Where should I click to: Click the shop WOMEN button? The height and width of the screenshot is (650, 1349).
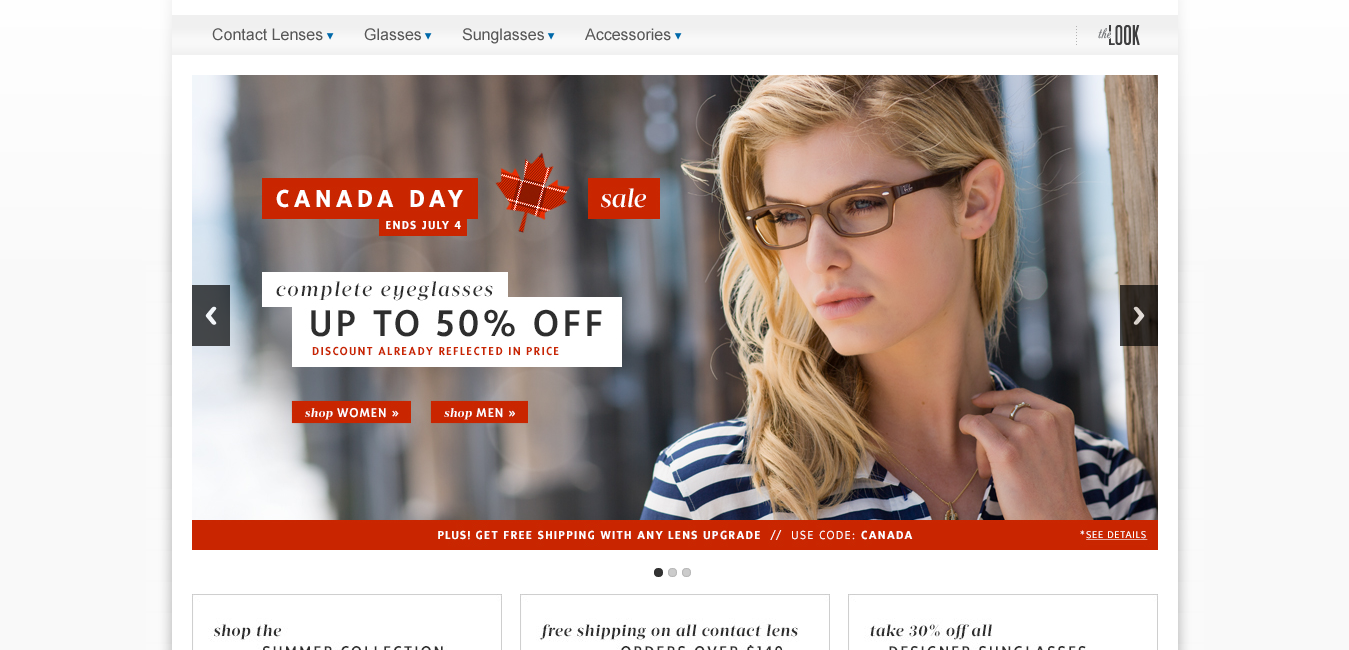tap(351, 412)
